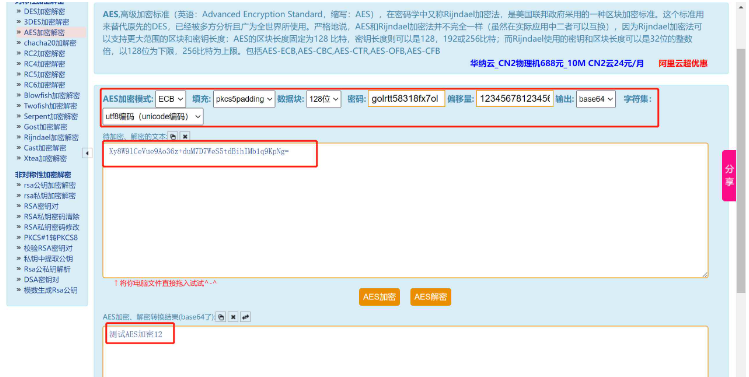Open Rijndael加密解密 in sidebar
The image size is (749, 377).
[x=51, y=137]
